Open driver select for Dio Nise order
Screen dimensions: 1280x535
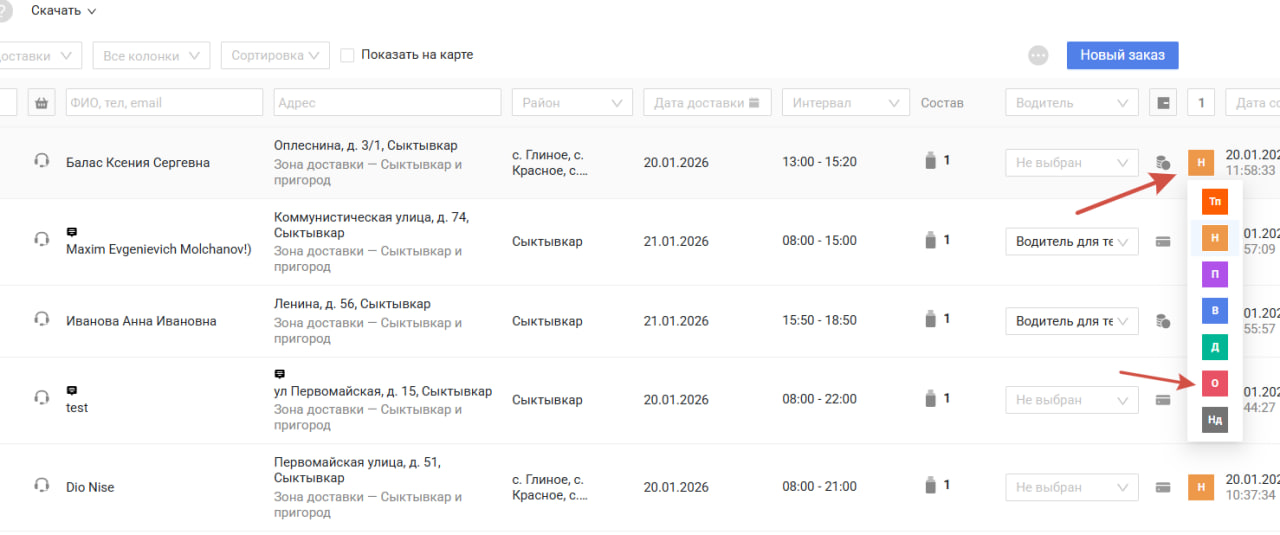pos(1071,487)
